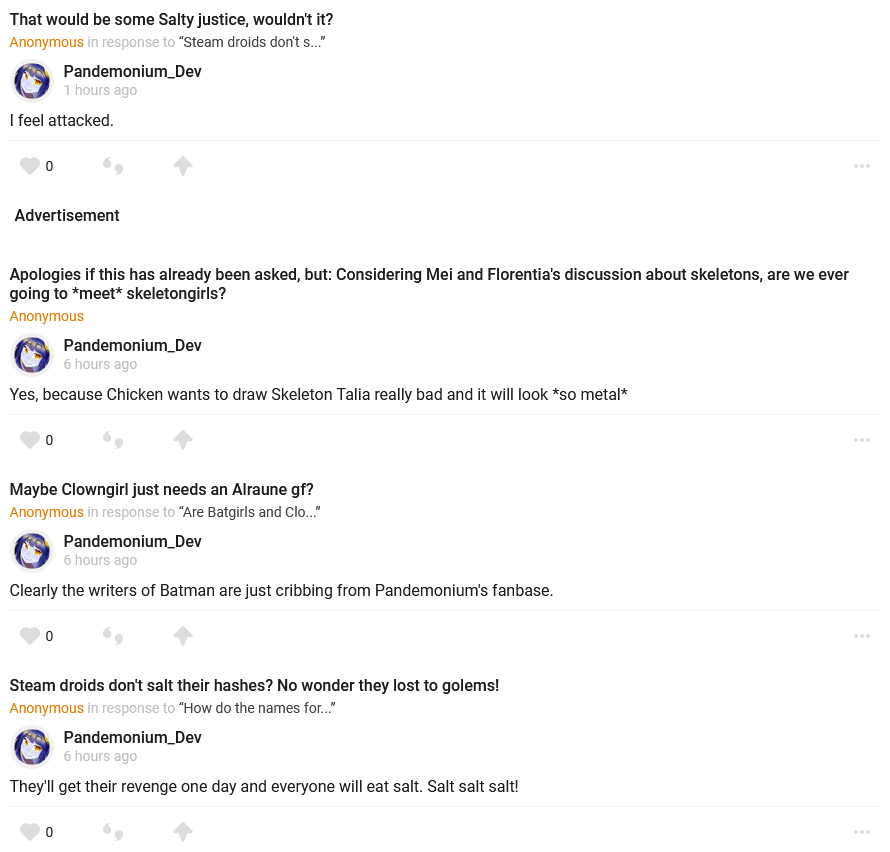Click the Pandemonium_Dev avatar on the skeletongirls question
The height and width of the screenshot is (852, 890).
pos(32,355)
